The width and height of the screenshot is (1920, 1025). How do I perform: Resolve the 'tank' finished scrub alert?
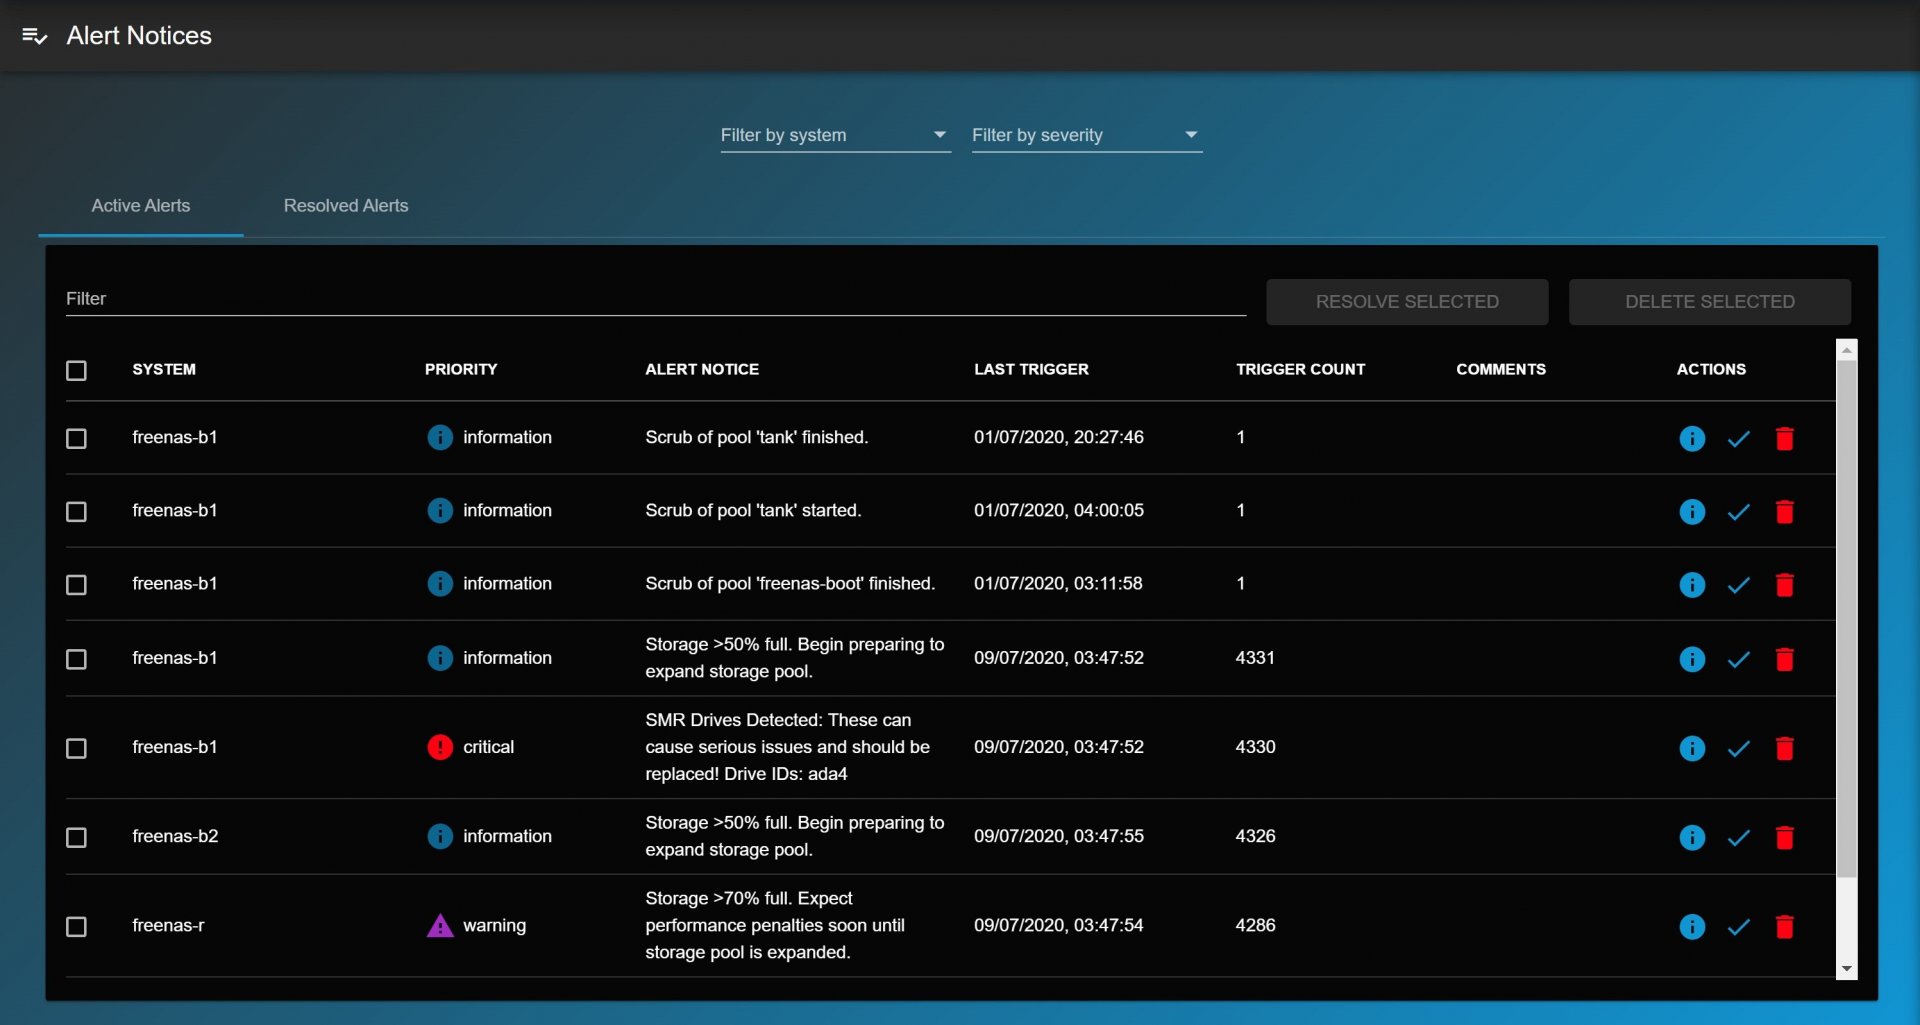[1739, 438]
